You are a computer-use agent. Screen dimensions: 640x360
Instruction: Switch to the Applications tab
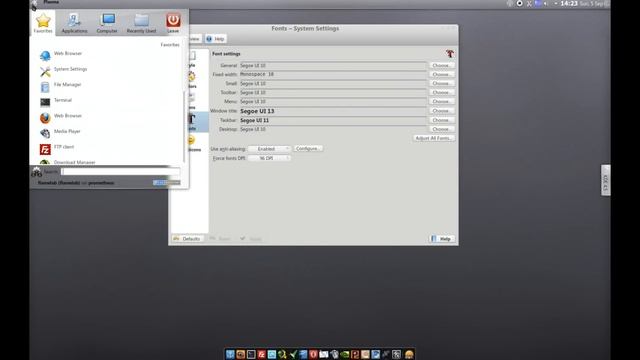coord(74,23)
